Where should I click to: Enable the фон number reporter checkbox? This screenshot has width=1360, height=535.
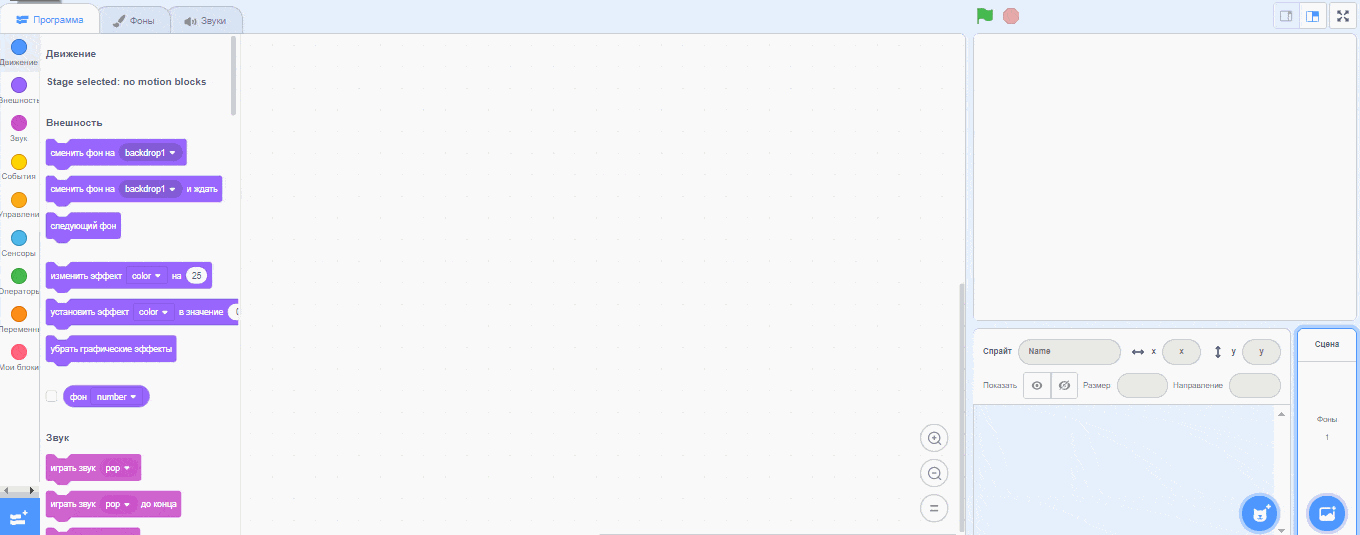point(52,397)
